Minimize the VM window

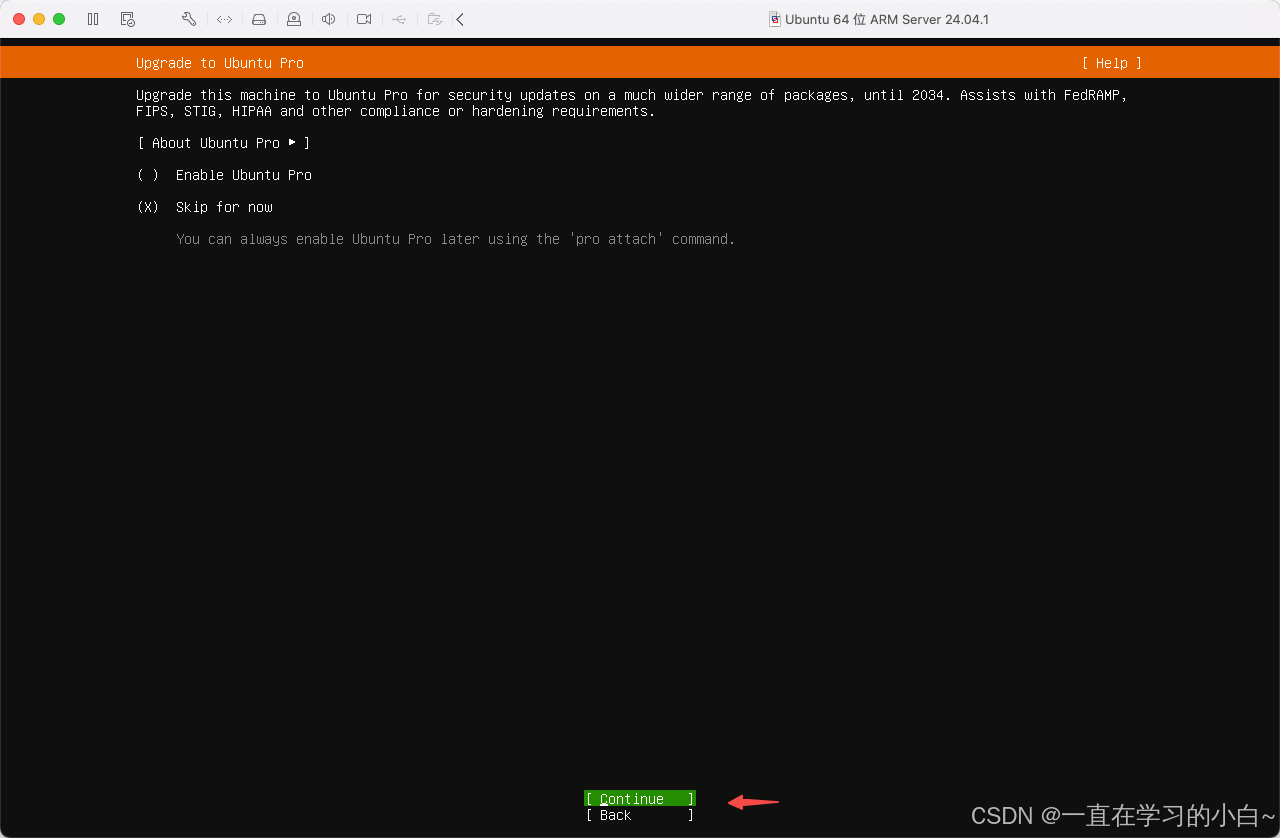coord(39,19)
